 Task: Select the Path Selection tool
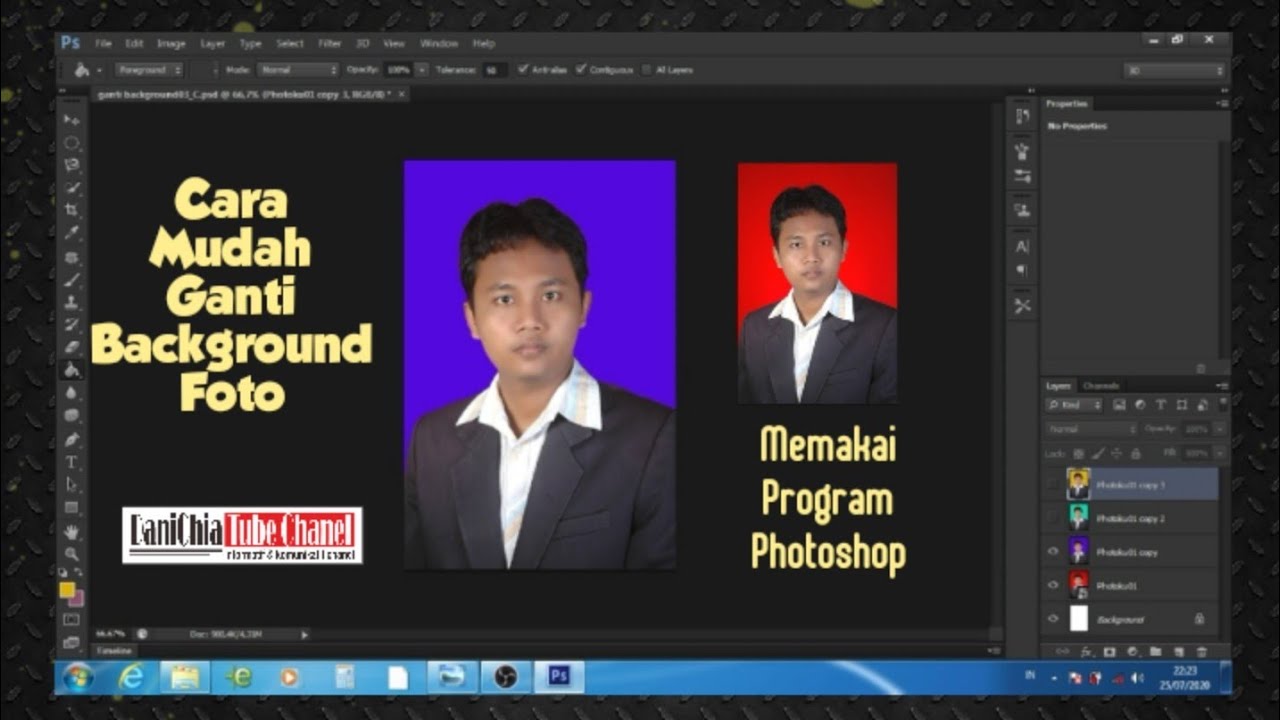tap(72, 484)
